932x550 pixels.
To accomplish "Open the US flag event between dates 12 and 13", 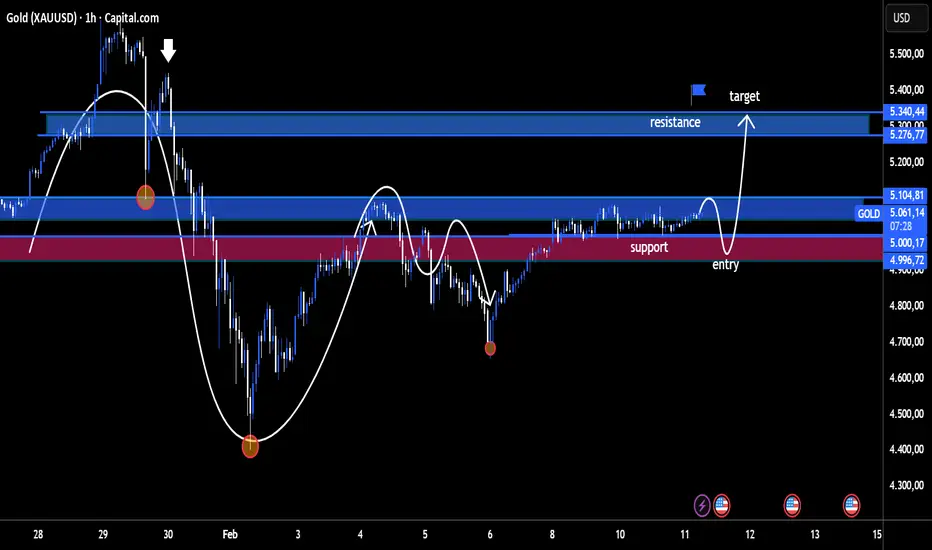I will tap(792, 505).
